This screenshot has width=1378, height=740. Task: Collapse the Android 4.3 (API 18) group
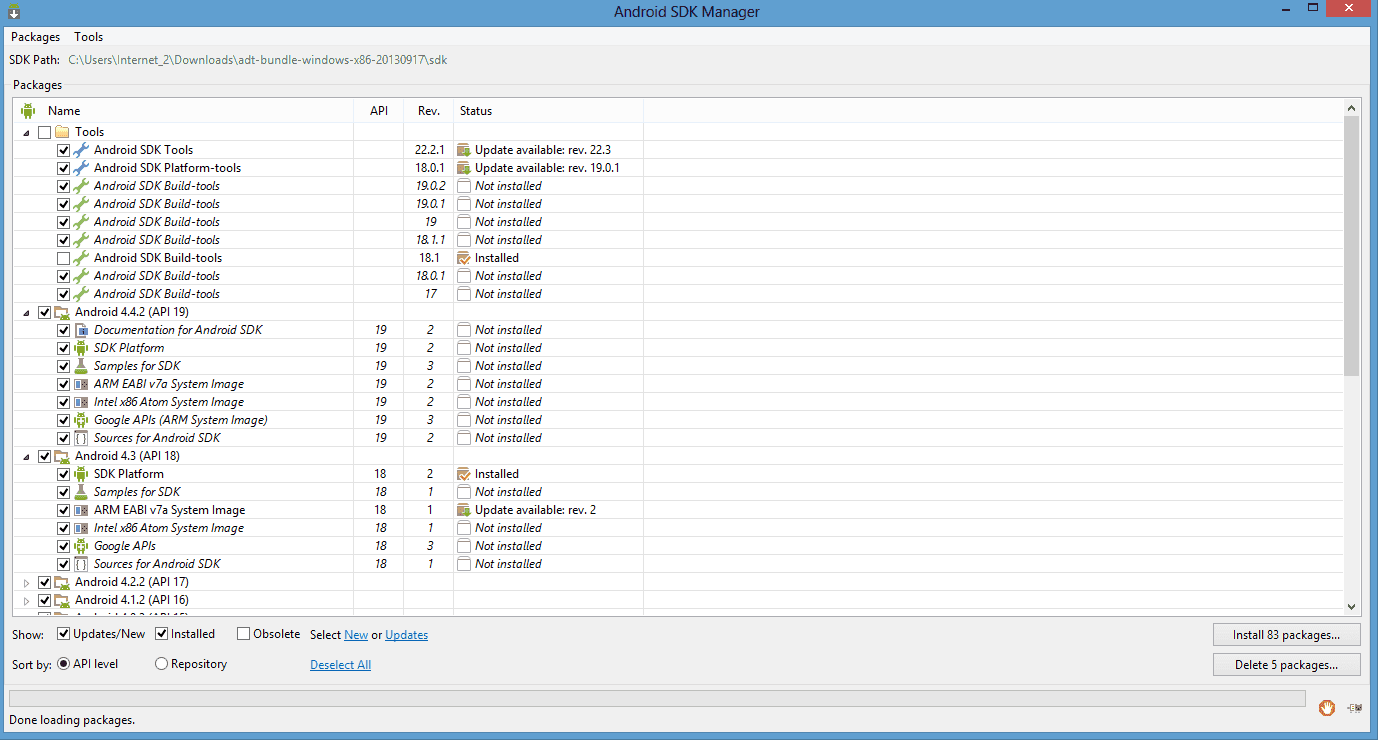26,456
